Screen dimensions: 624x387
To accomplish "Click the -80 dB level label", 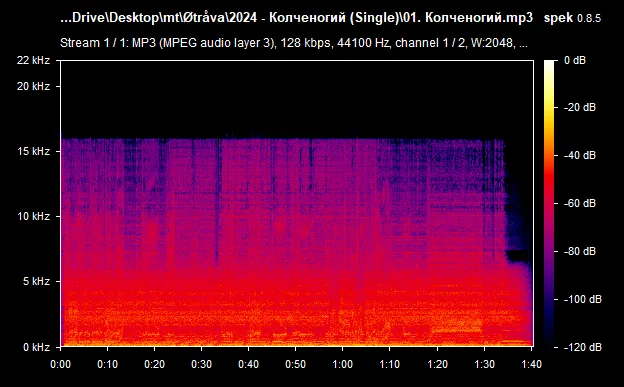I will 580,251.
